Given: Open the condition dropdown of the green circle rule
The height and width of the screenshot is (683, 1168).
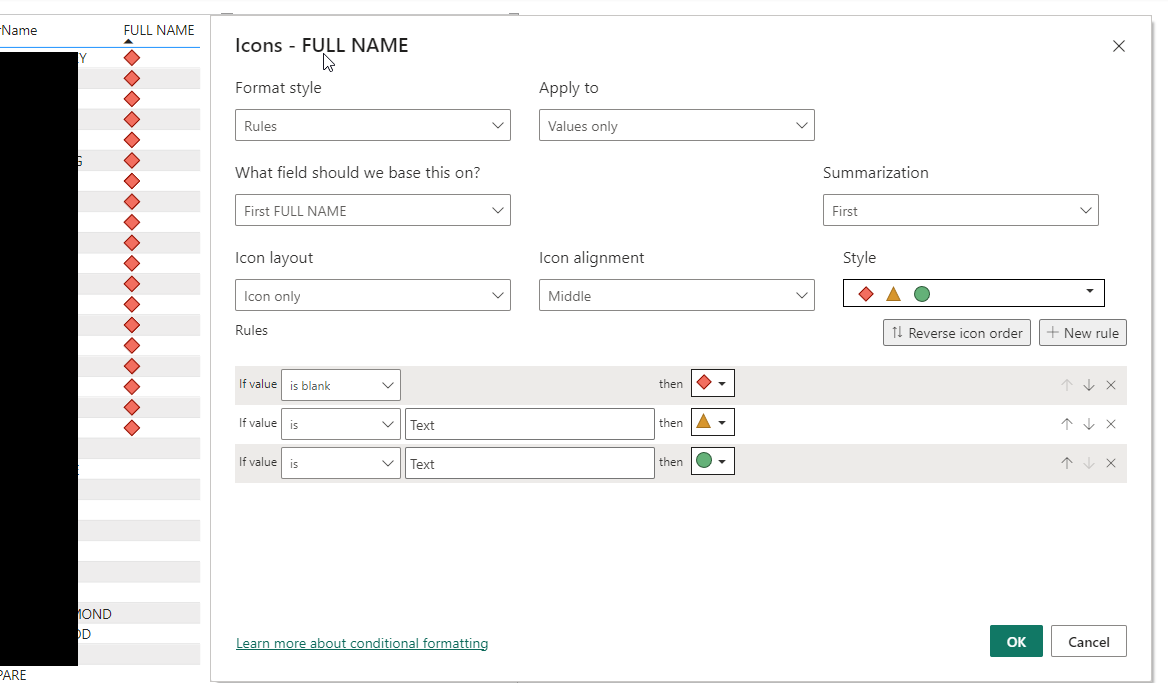Looking at the screenshot, I should tap(340, 463).
